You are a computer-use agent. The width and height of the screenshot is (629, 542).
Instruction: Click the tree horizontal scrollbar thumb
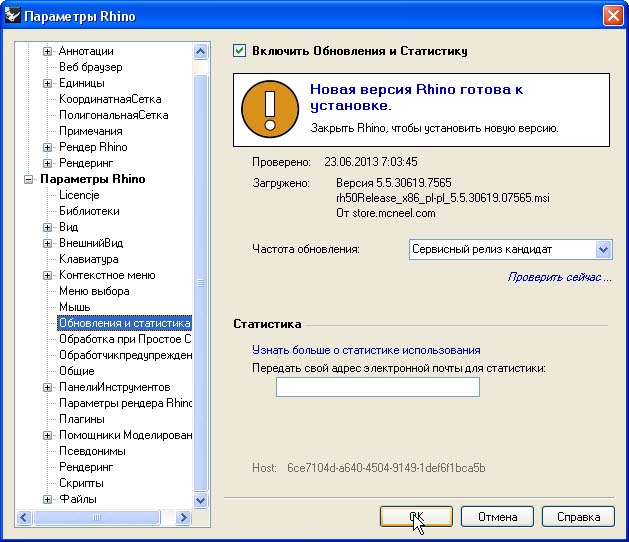97,517
